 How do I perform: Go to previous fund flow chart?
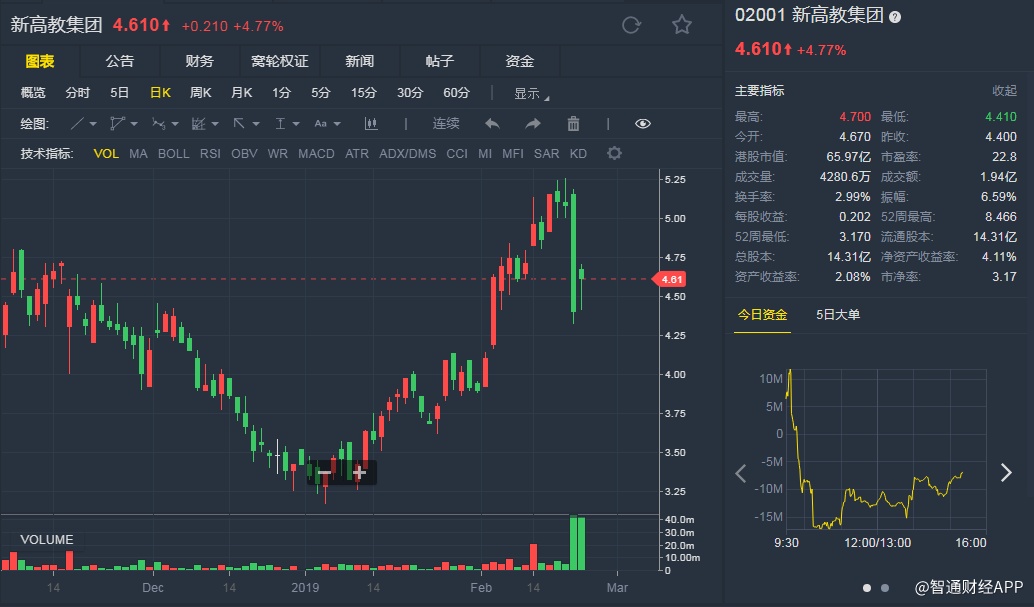[741, 472]
